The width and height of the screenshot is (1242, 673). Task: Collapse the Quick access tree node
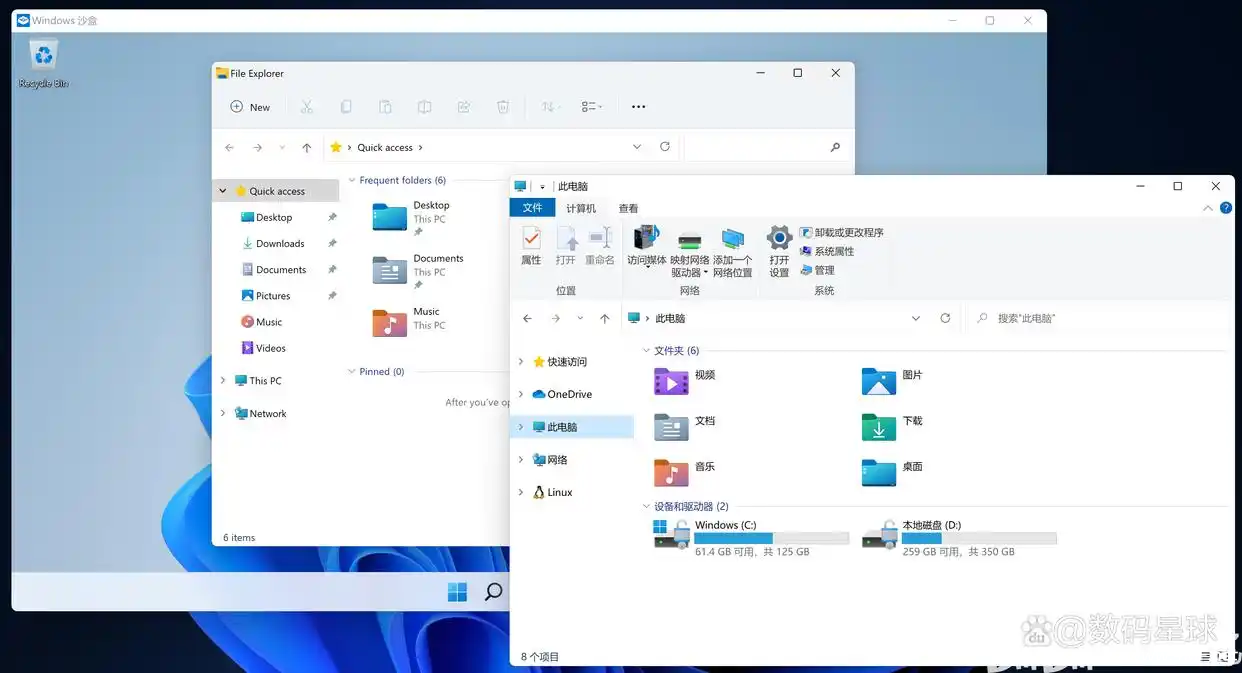coord(223,191)
